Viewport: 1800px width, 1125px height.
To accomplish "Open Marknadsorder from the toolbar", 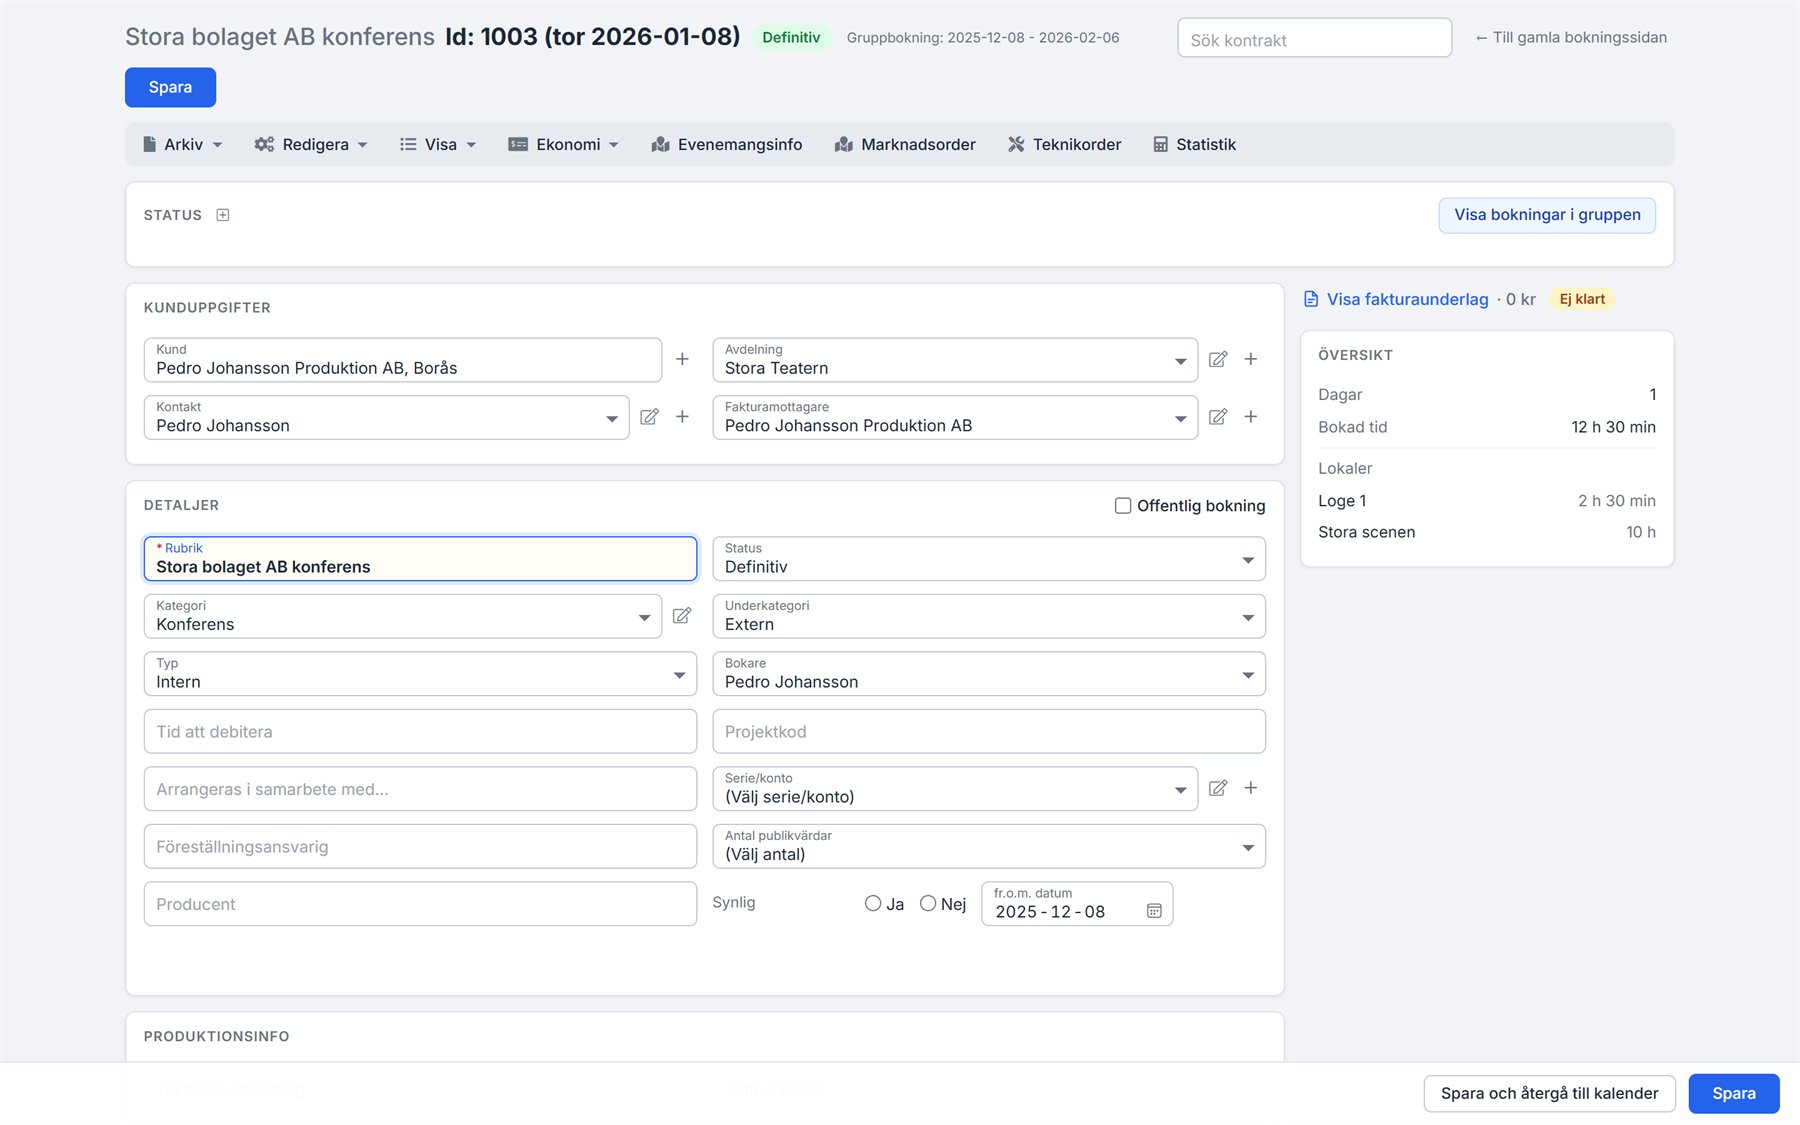I will coord(905,145).
